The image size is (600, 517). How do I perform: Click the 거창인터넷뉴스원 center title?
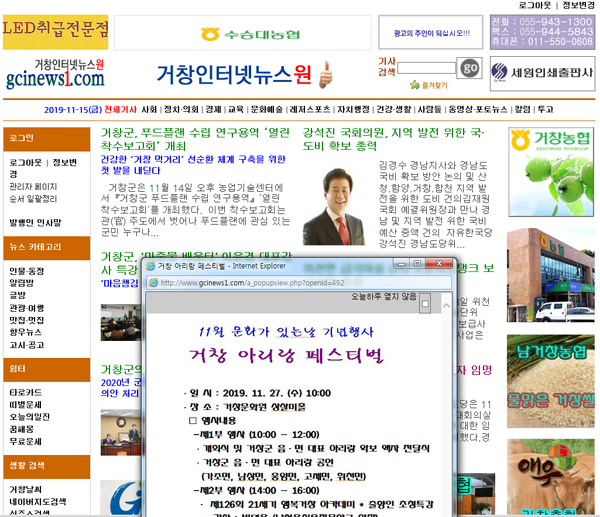click(x=234, y=75)
